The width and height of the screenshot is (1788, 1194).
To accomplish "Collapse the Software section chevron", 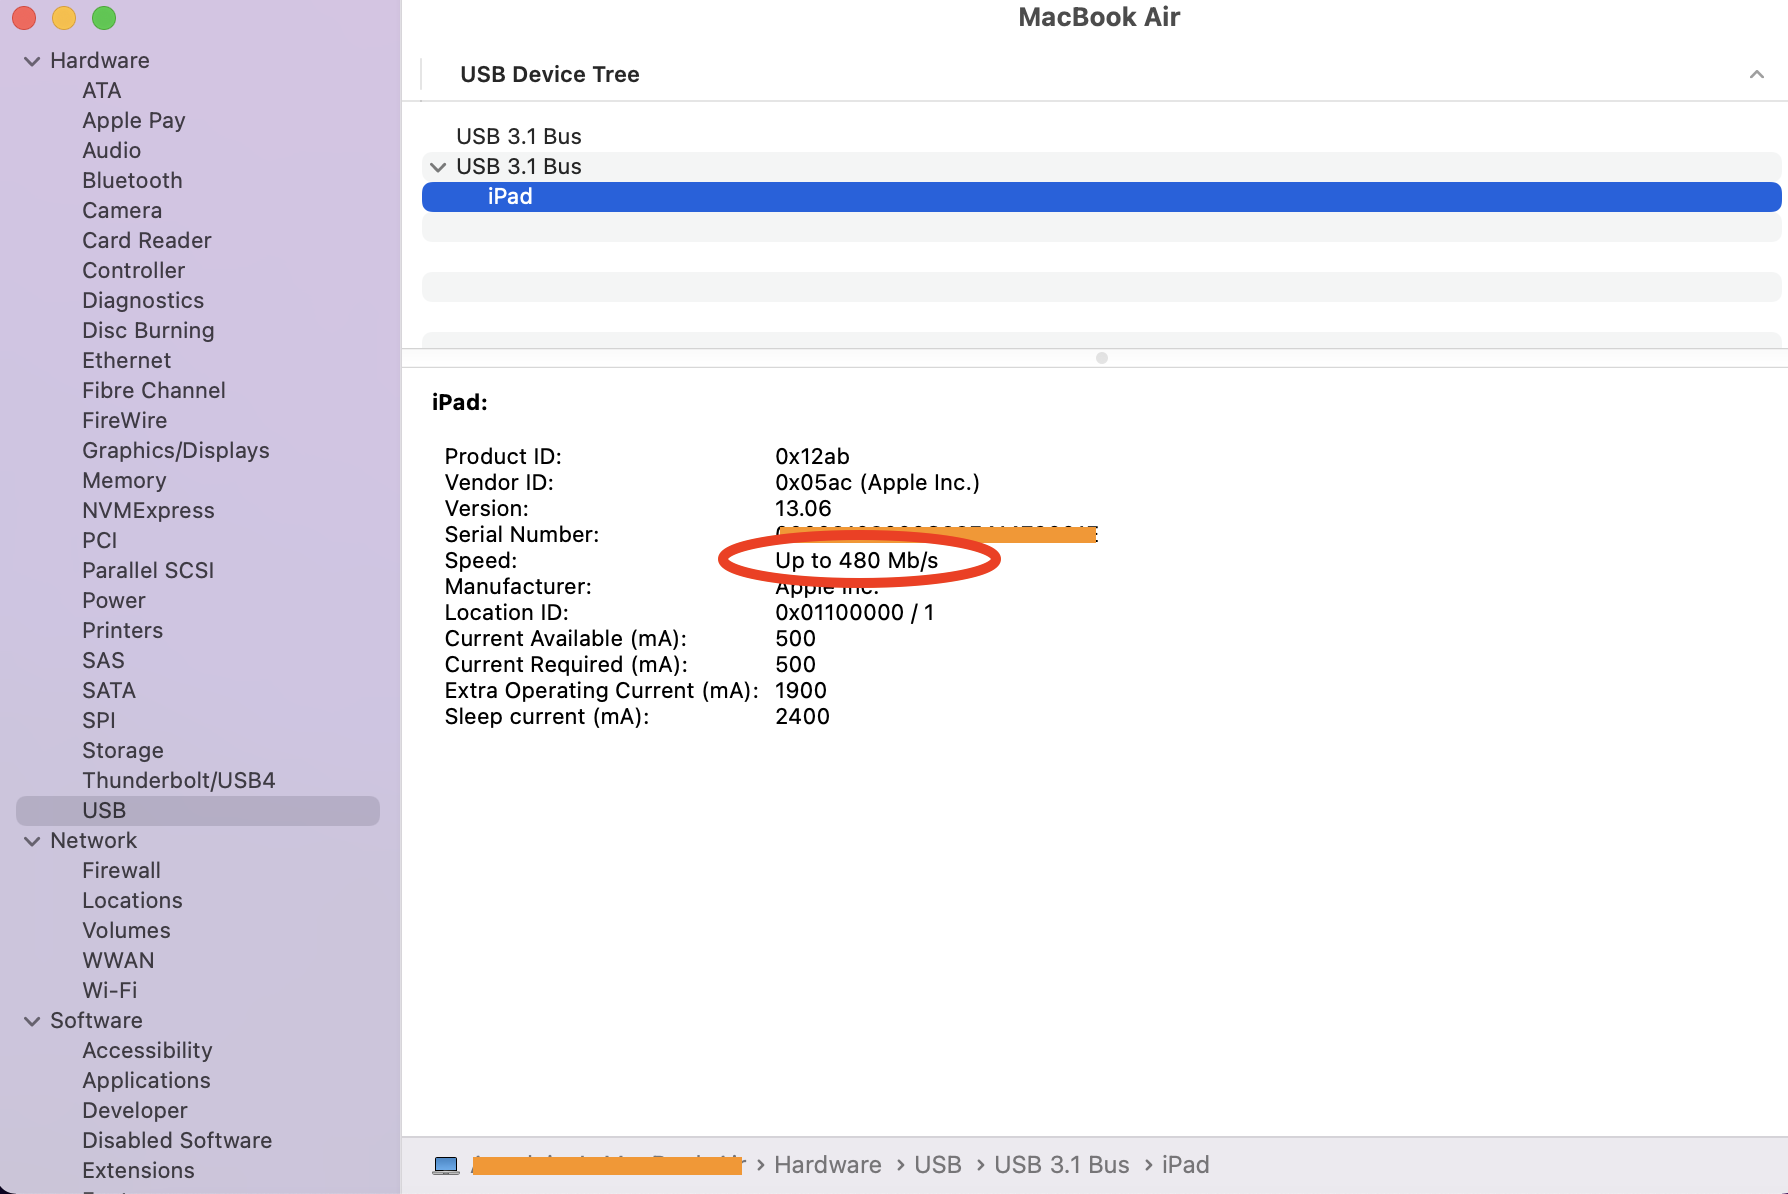I will pos(32,1021).
